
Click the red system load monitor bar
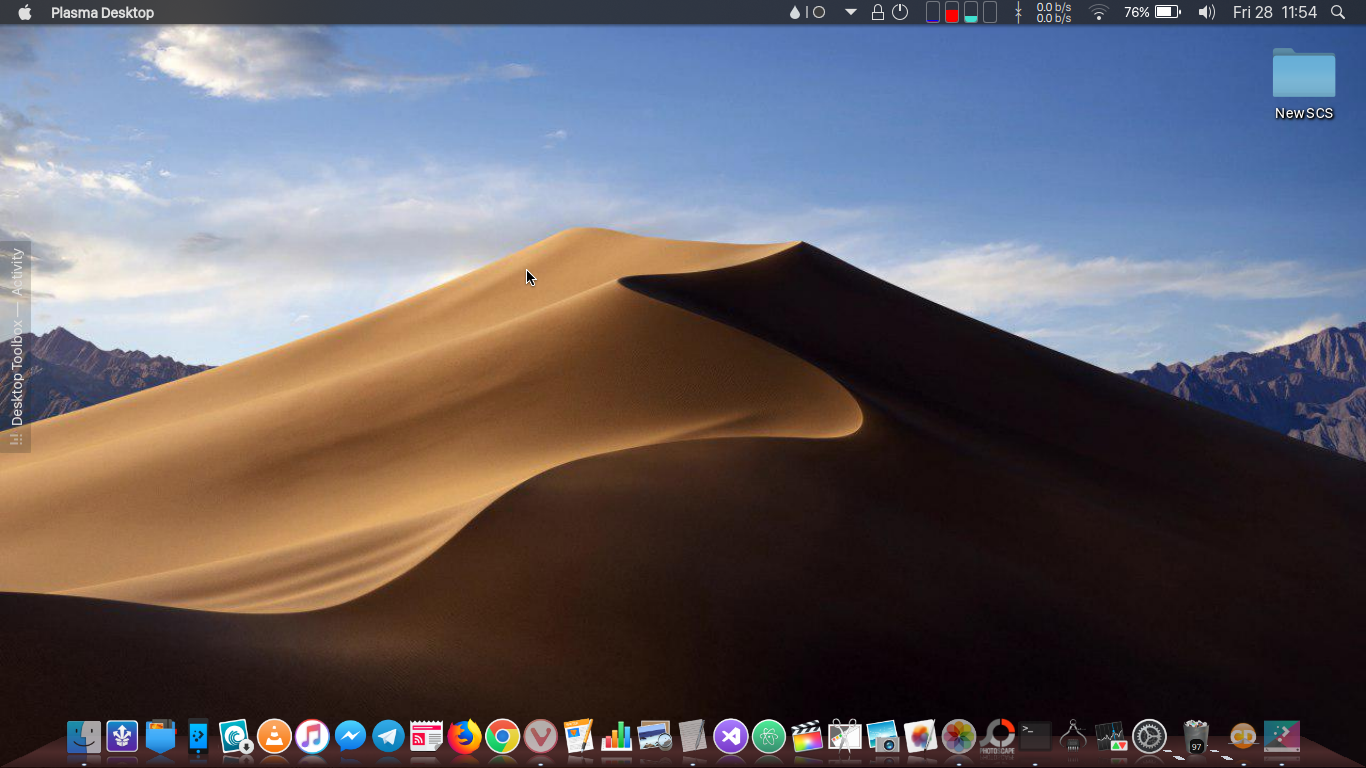[952, 12]
